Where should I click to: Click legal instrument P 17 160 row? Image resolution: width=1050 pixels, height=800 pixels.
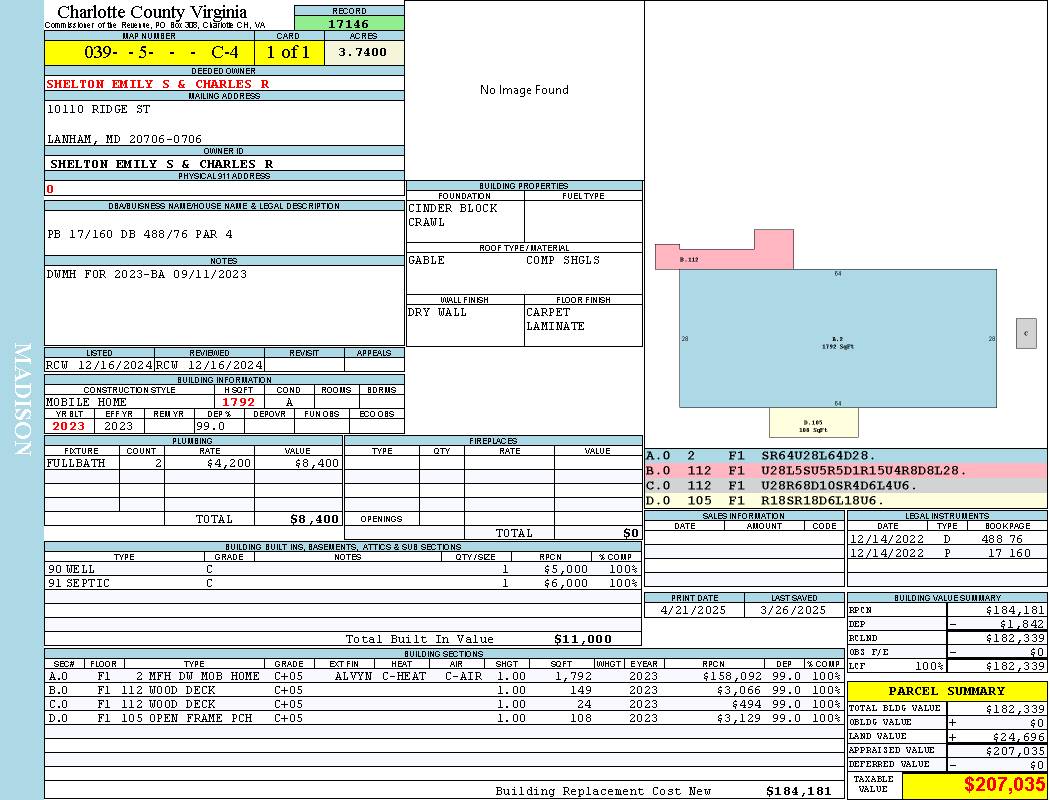[x=947, y=553]
